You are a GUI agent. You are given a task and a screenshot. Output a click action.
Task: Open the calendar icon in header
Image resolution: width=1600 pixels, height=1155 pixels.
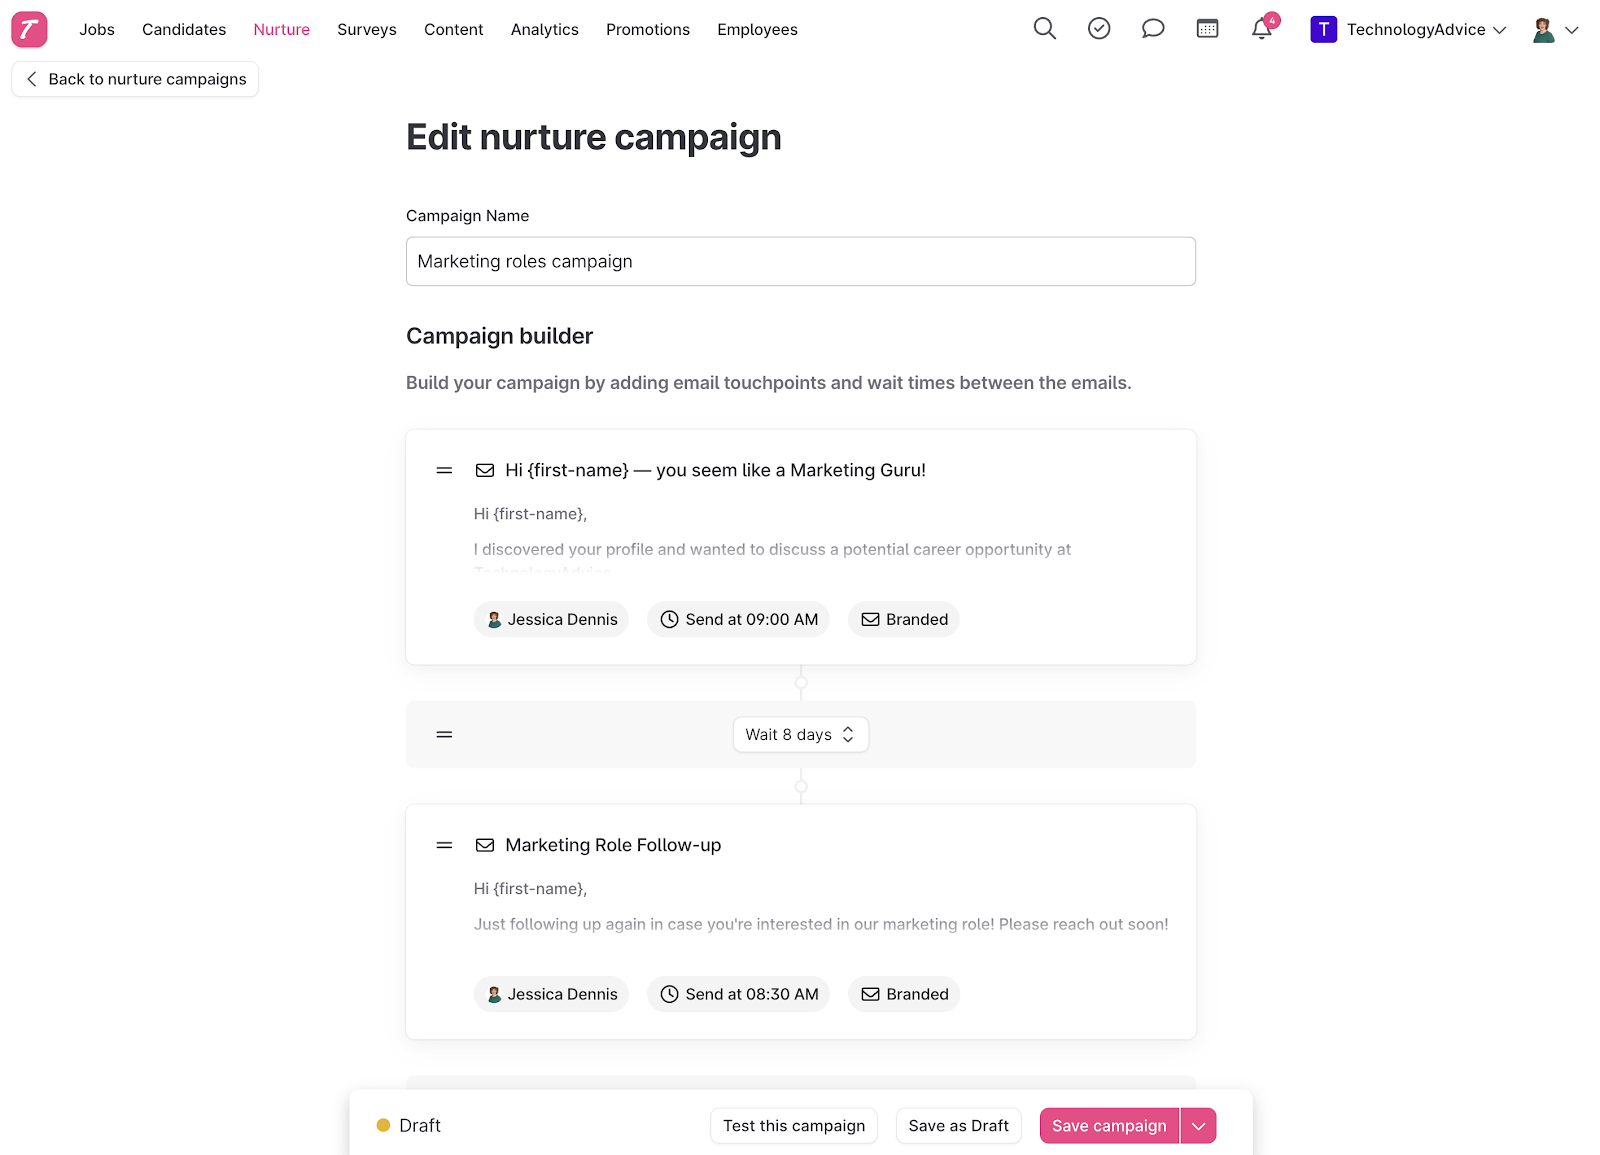click(1207, 29)
